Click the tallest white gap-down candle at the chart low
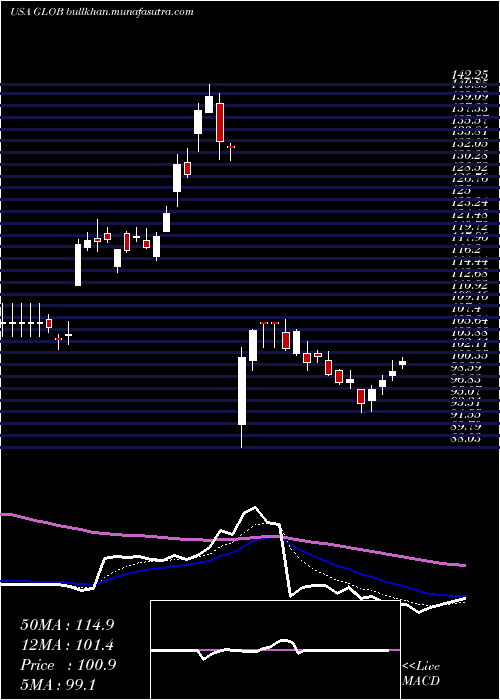 pos(242,391)
